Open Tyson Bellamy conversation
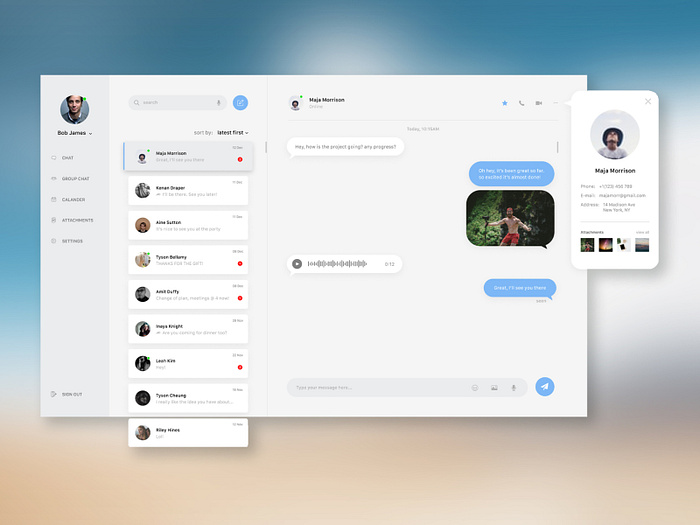The height and width of the screenshot is (525, 700). tap(188, 260)
